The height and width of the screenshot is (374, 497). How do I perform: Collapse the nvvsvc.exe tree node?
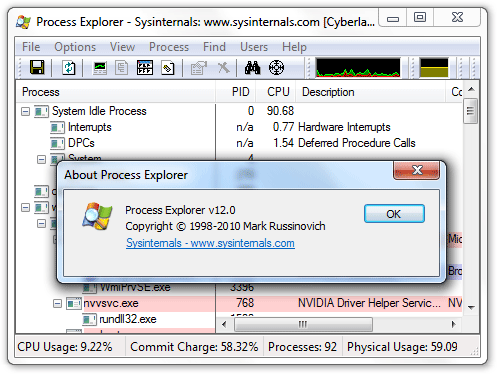(x=57, y=303)
